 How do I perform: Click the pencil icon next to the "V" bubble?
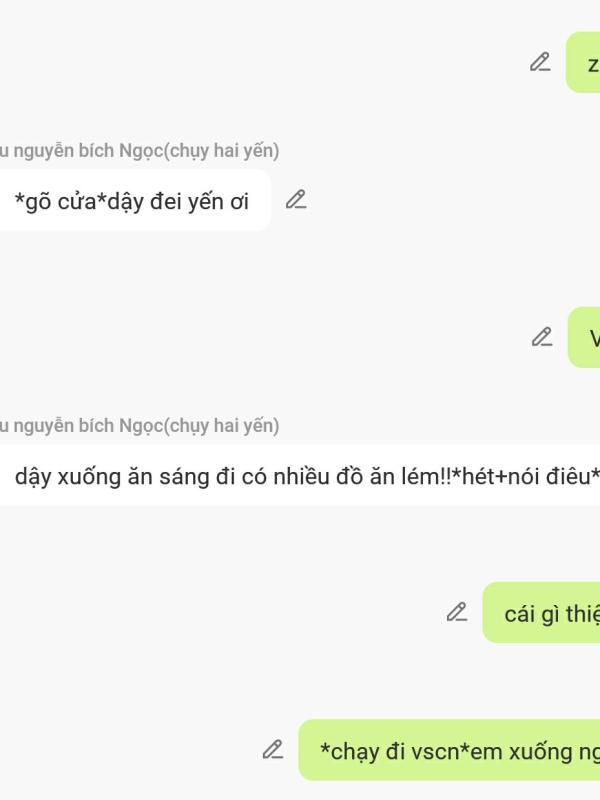542,337
